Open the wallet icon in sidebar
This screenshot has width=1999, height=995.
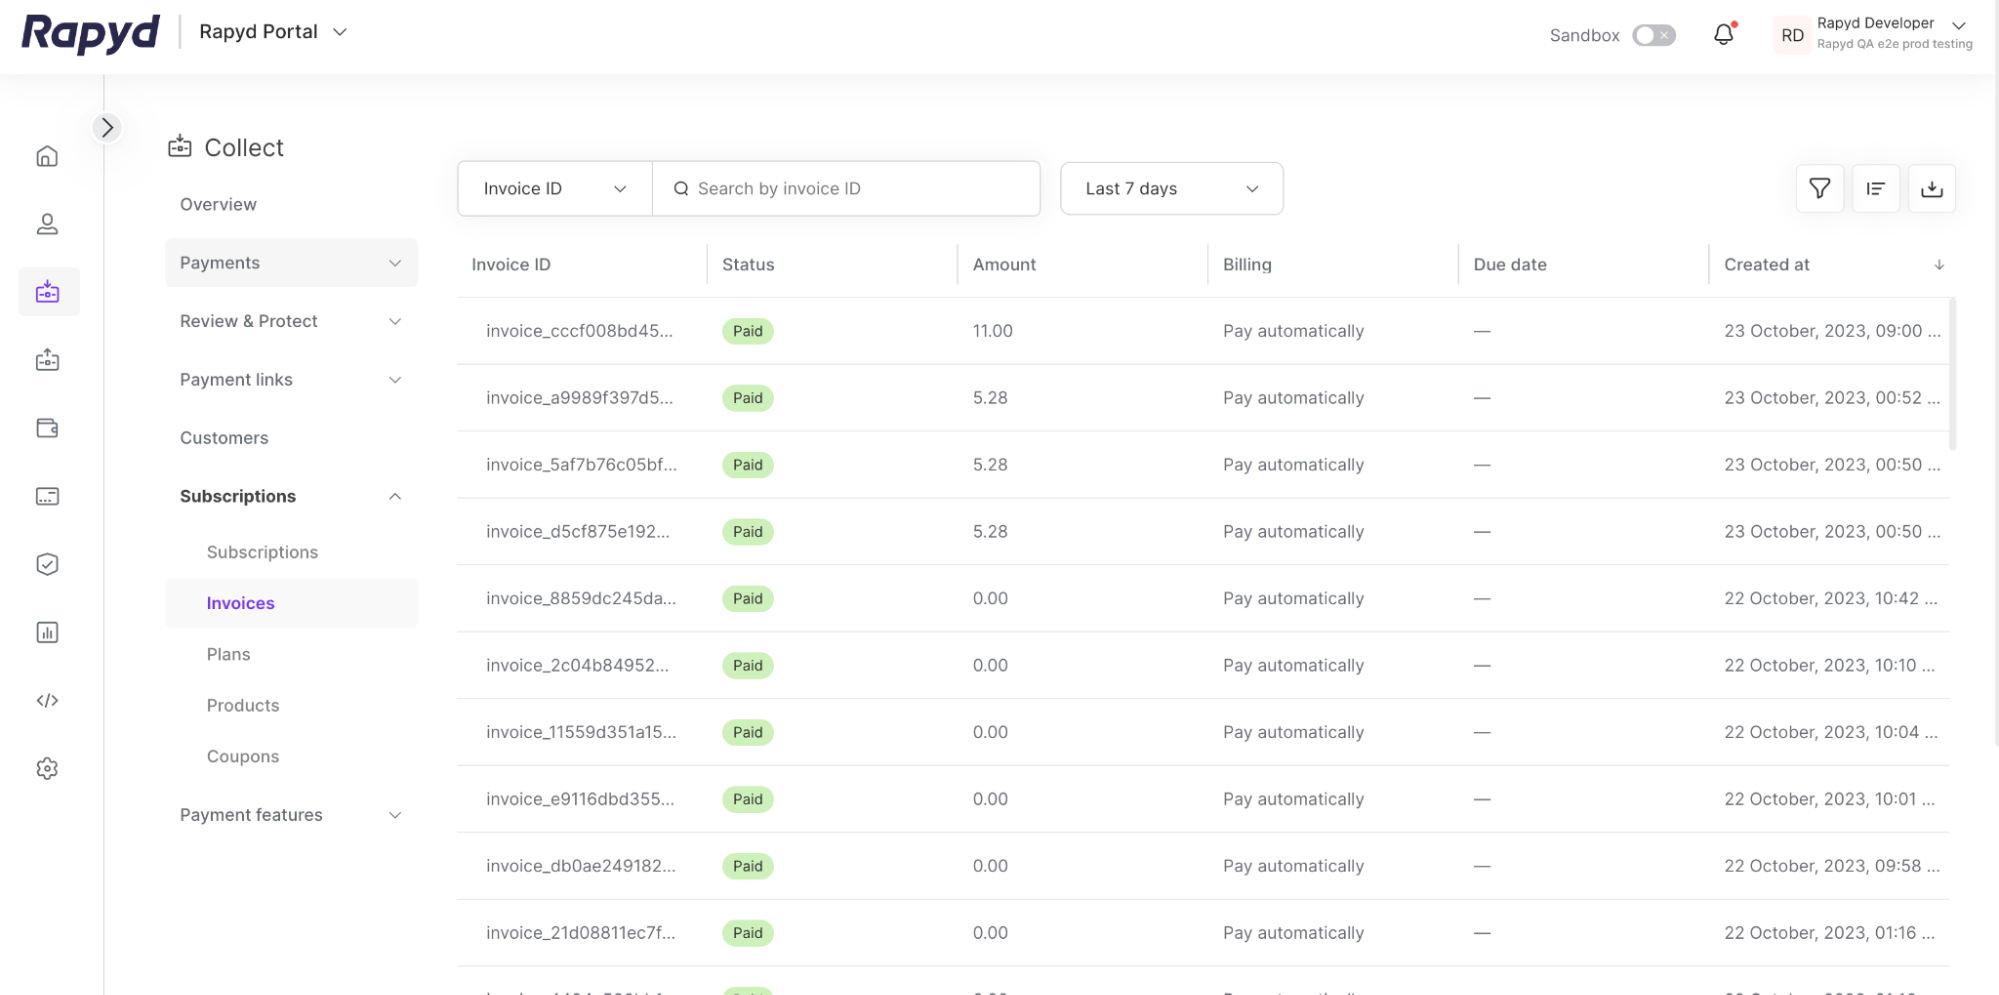point(47,428)
